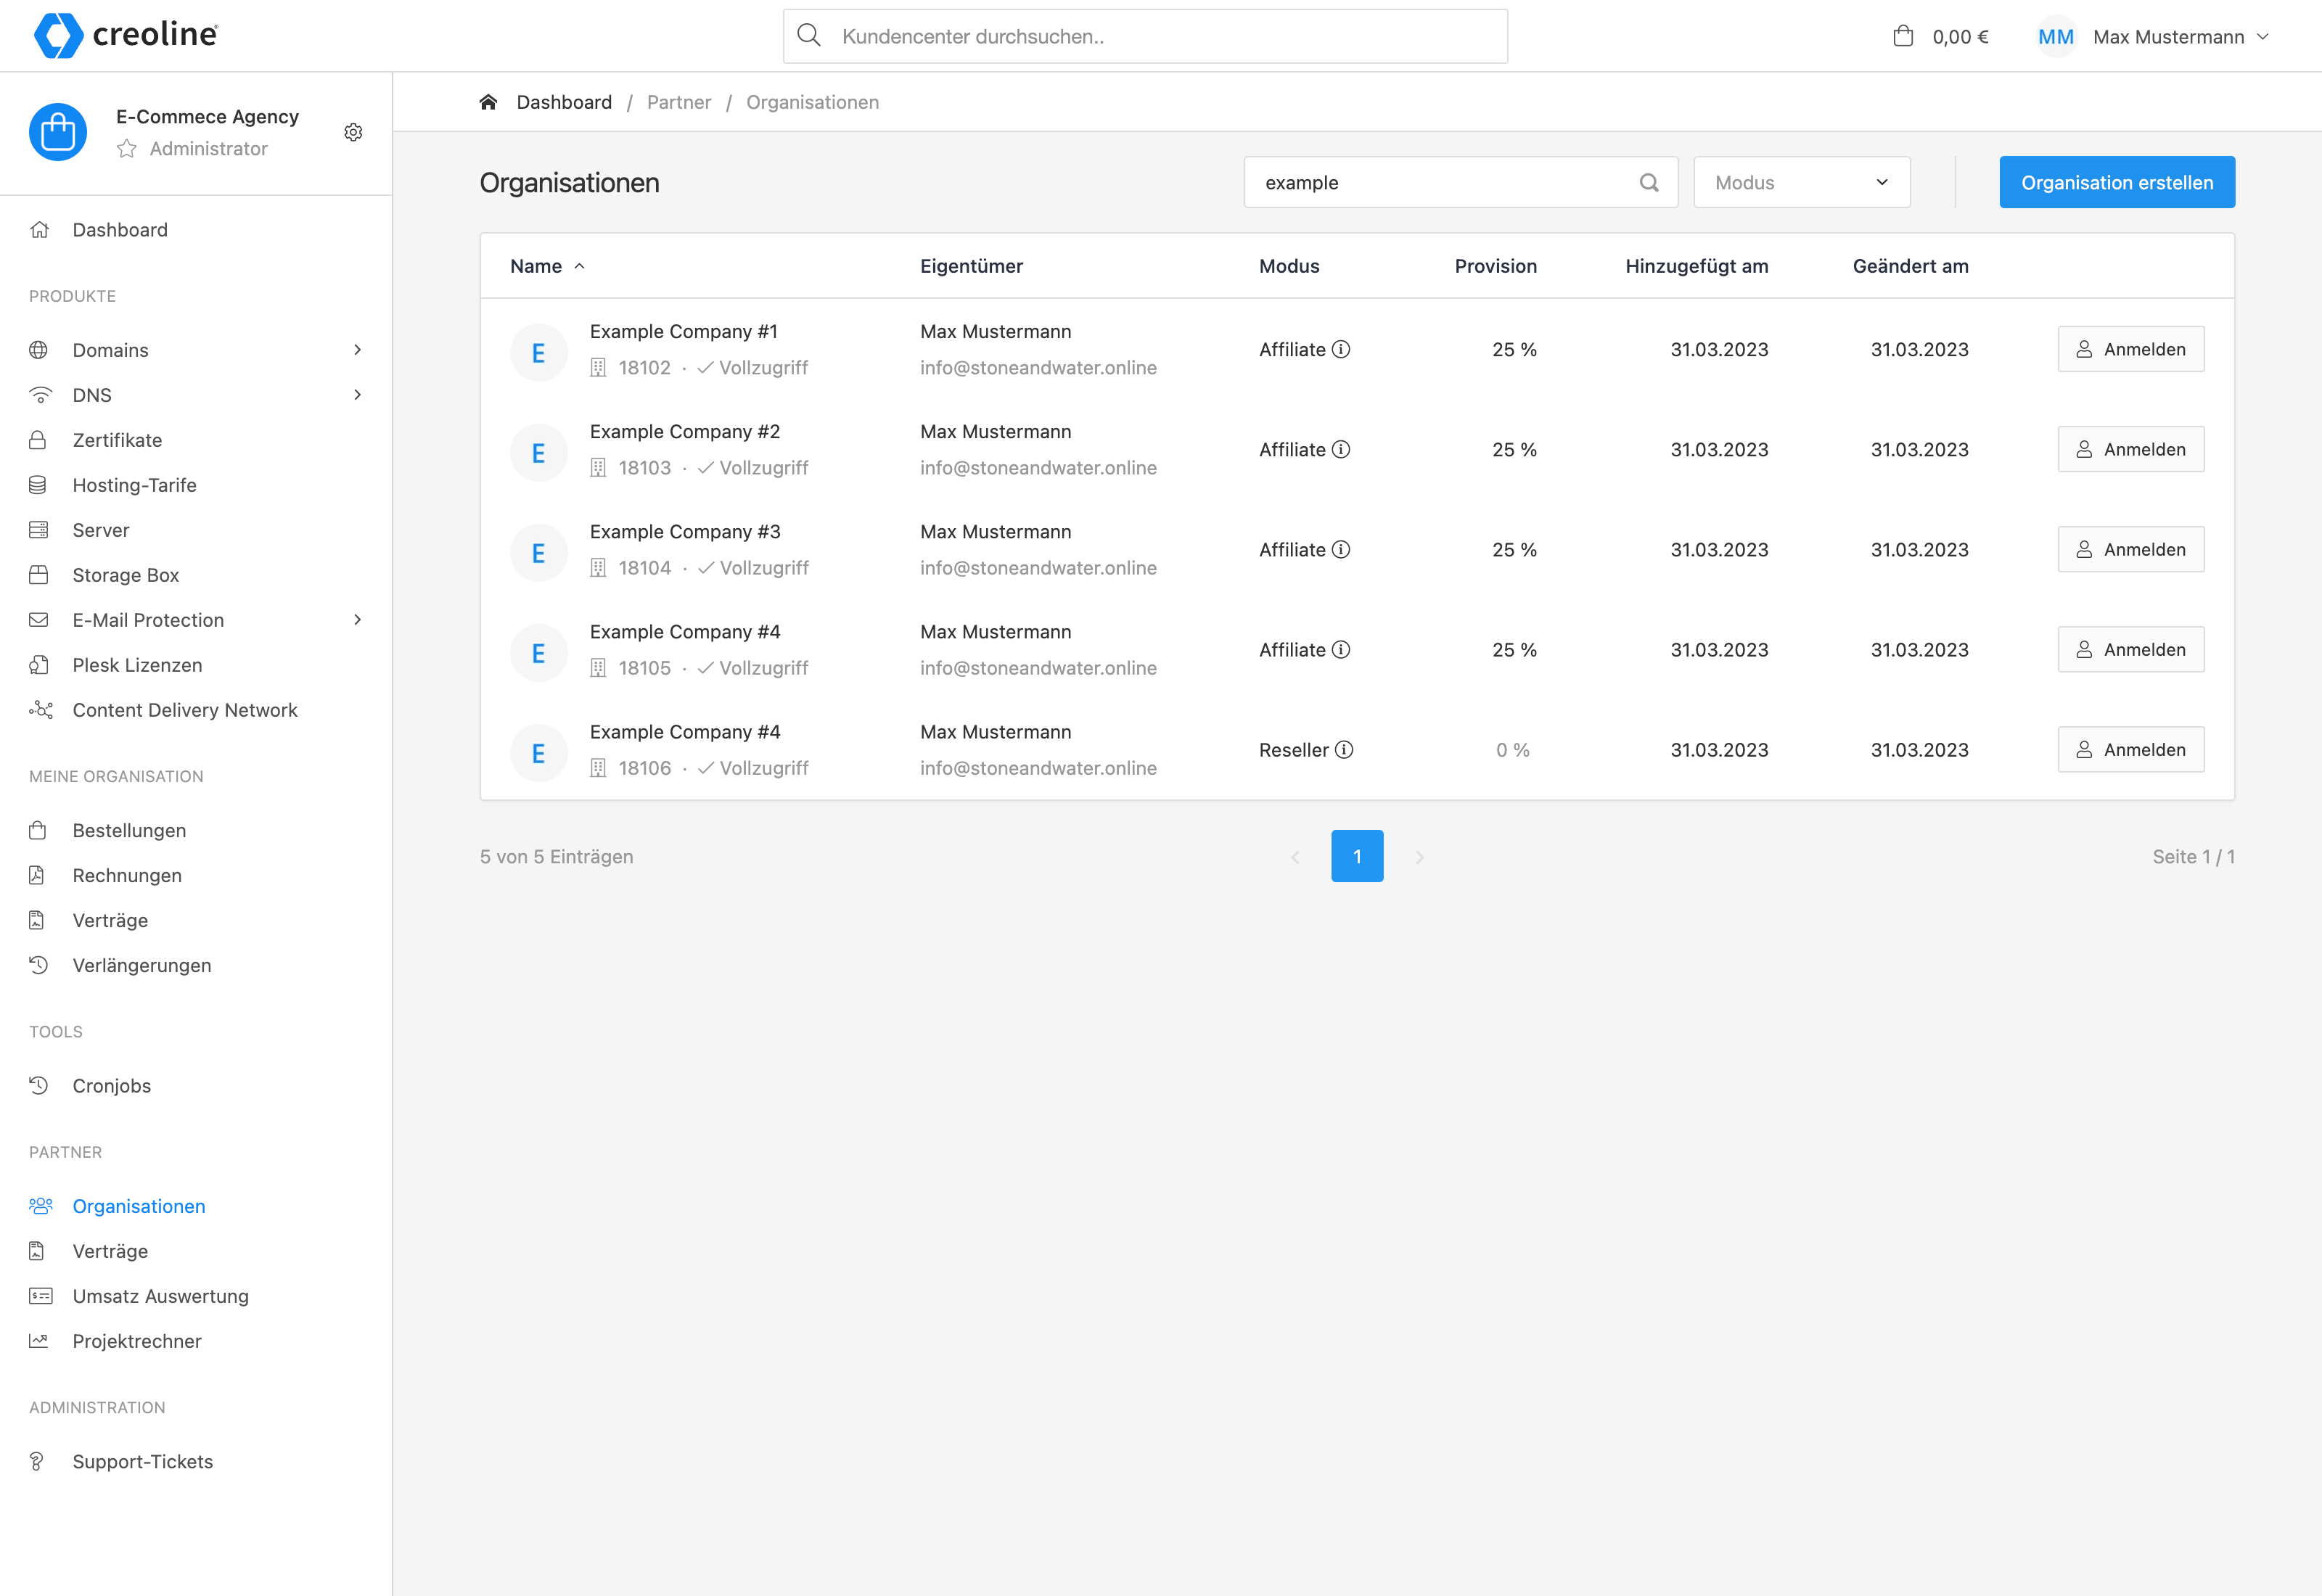This screenshot has width=2322, height=1596.
Task: Select Organisationen in the Partner menu
Action: (139, 1206)
